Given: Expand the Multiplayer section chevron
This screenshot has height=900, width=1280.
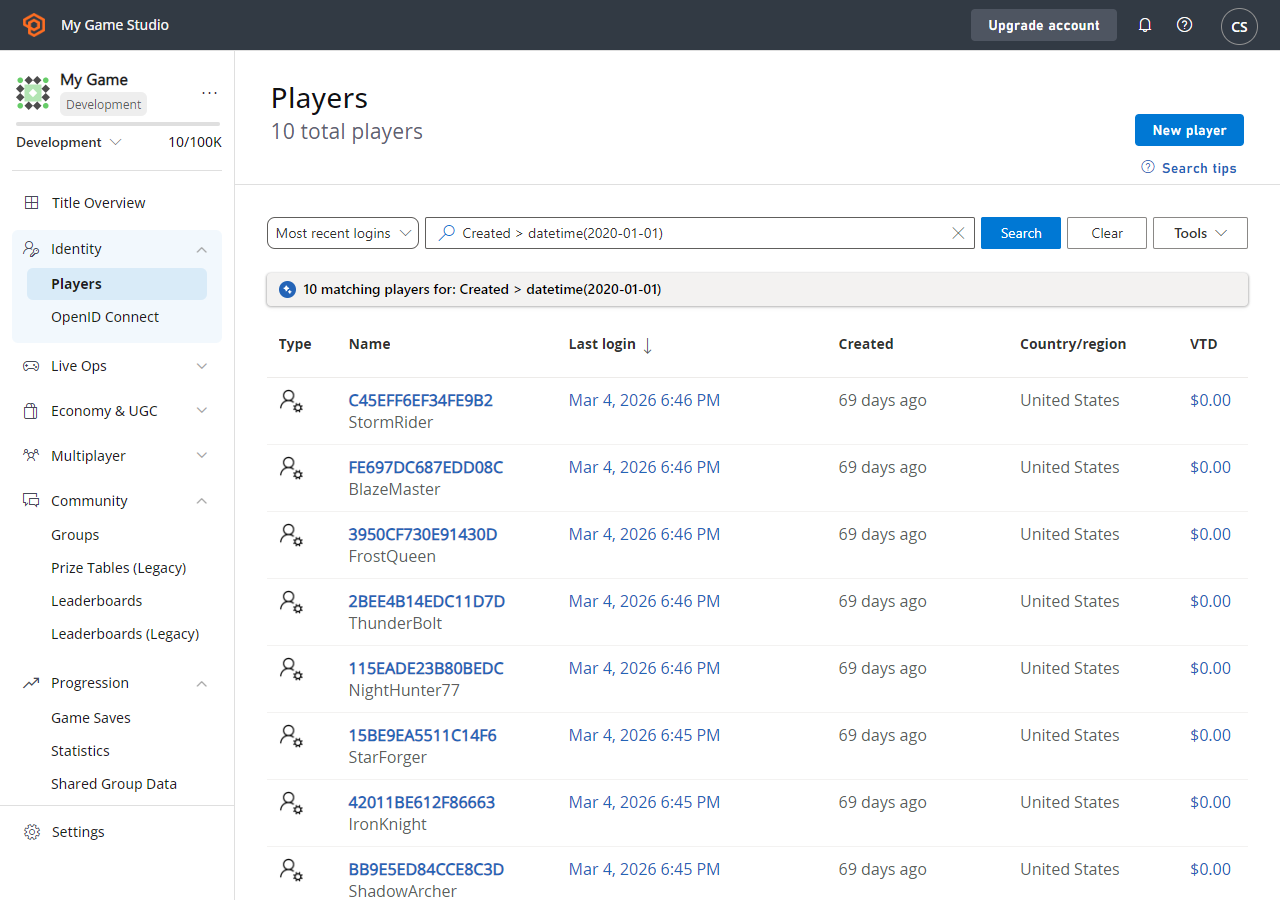Looking at the screenshot, I should click(x=202, y=456).
